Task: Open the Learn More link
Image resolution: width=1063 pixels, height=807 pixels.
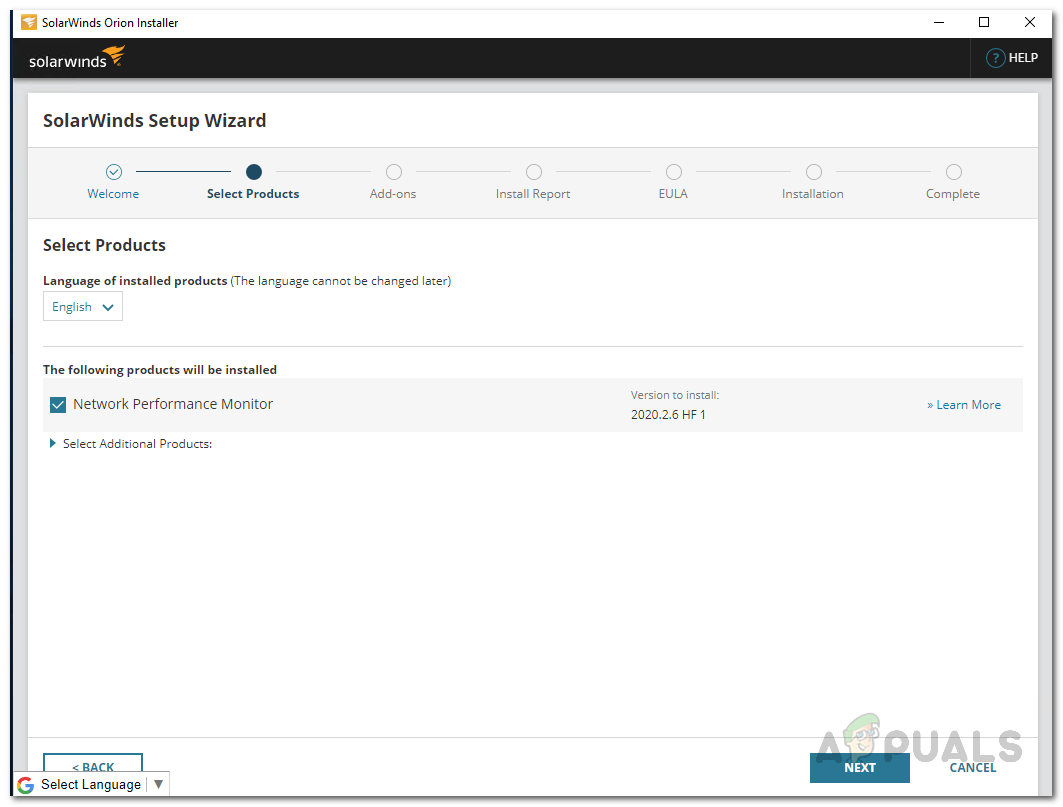Action: coord(964,405)
